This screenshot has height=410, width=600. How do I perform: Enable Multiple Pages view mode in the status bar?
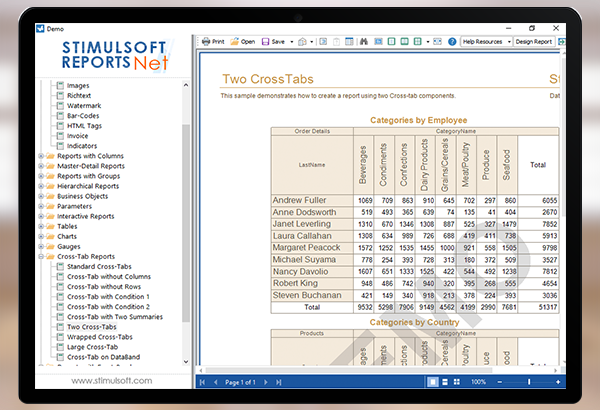(457, 382)
